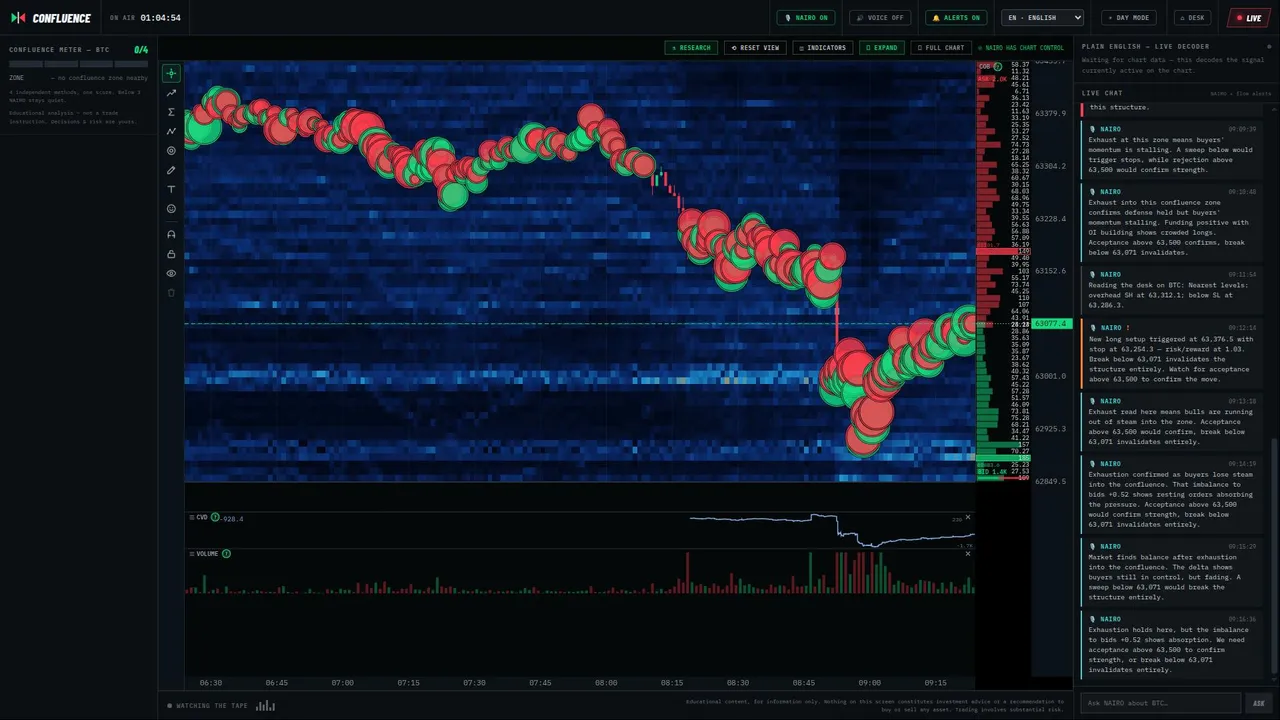Click the current price tag 63077.4
The width and height of the screenshot is (1280, 720).
tap(1052, 324)
